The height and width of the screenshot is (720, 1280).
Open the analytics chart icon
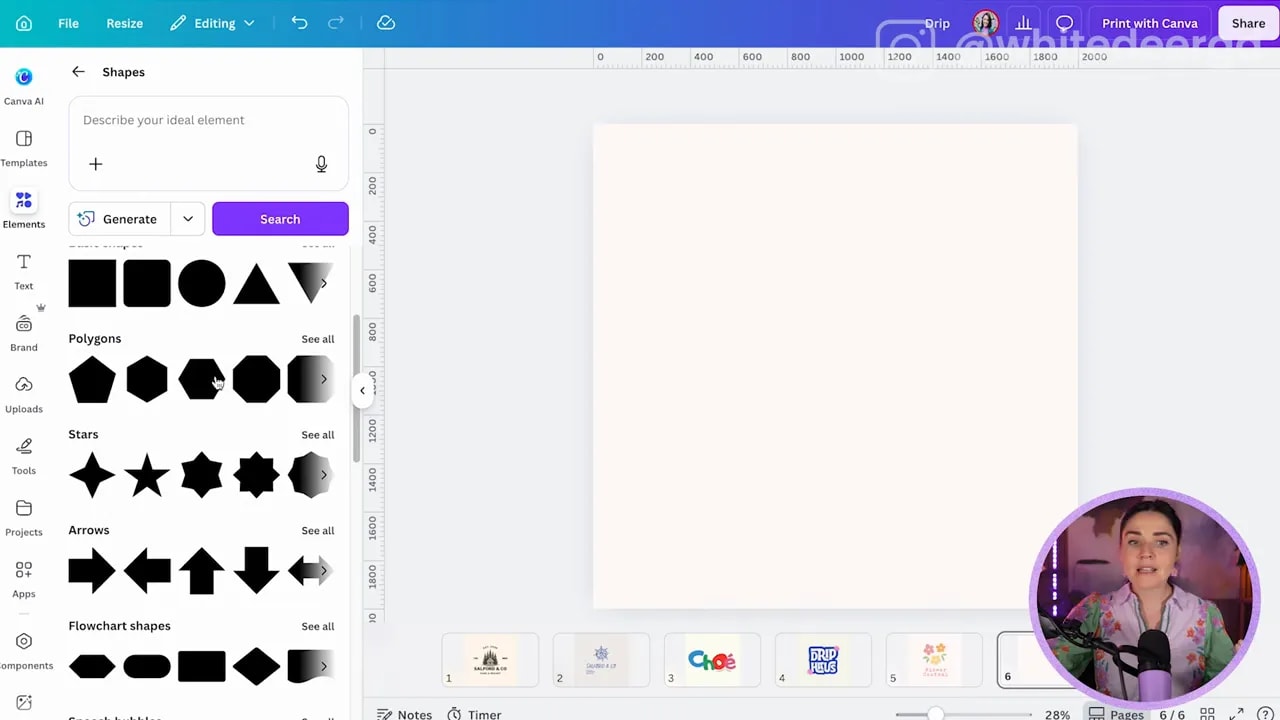(1023, 23)
